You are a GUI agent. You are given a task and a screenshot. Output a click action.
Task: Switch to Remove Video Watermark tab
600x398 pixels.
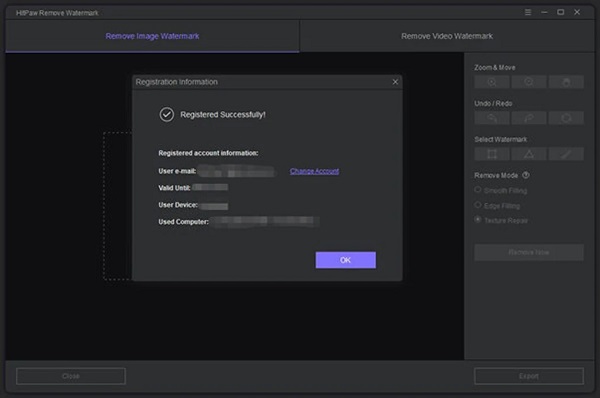click(447, 36)
